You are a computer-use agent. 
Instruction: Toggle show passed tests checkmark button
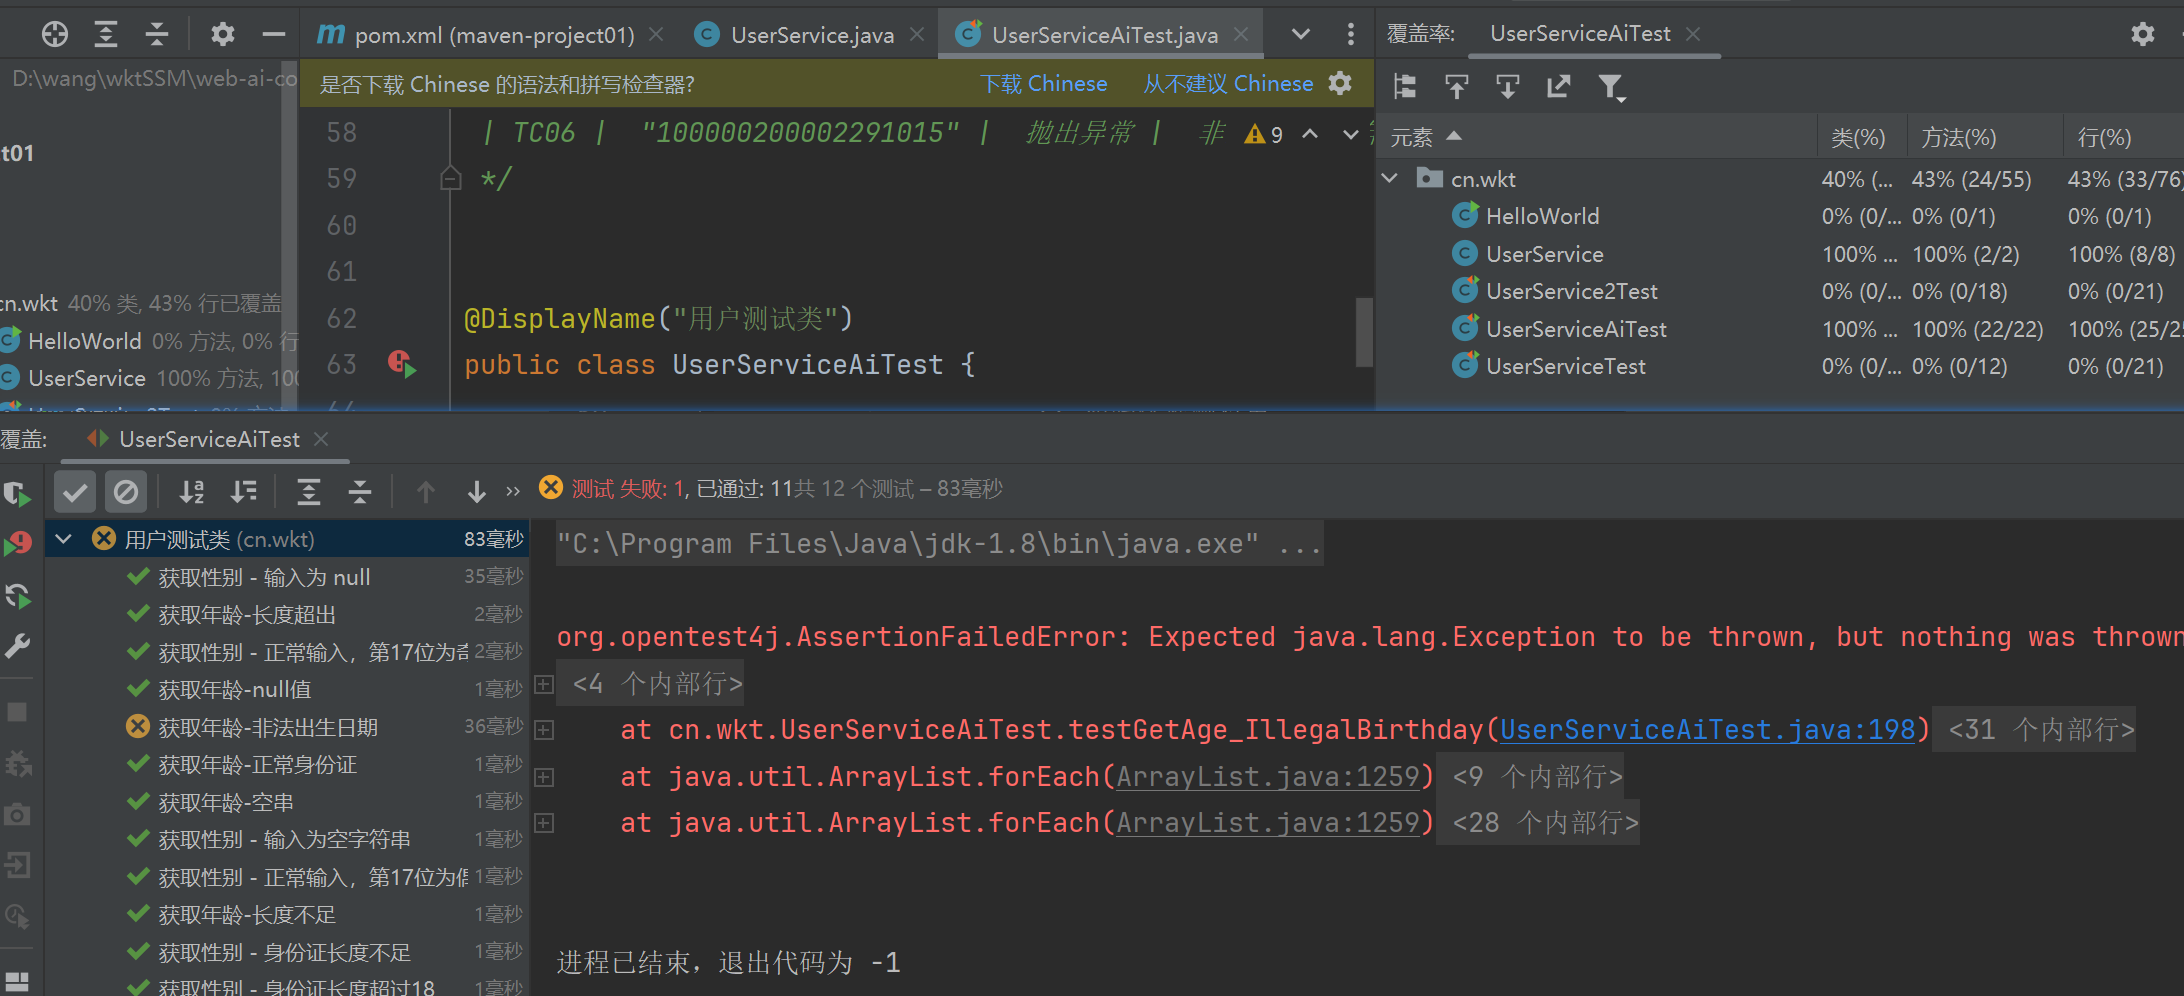(x=75, y=491)
